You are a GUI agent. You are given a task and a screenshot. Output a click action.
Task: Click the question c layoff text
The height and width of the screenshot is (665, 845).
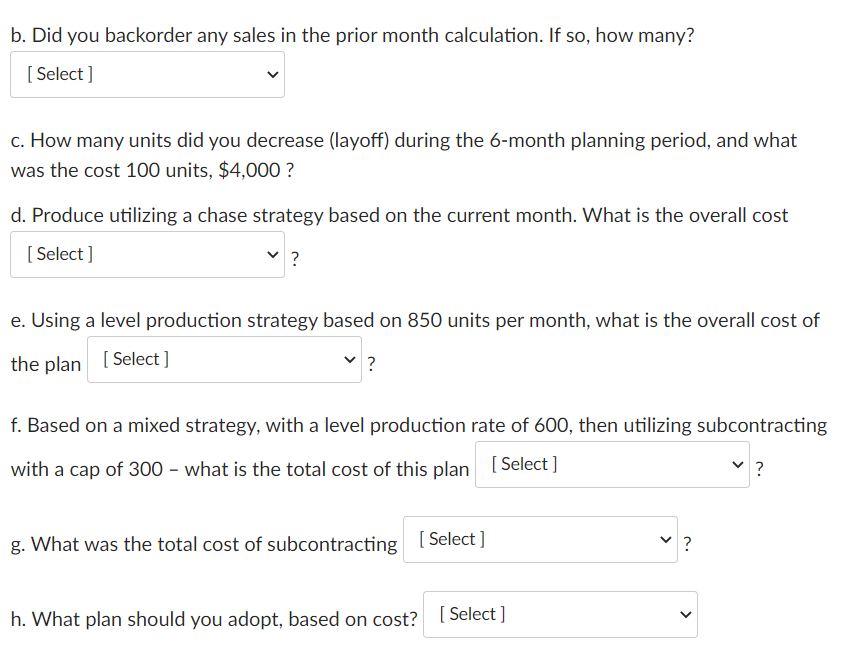400,155
